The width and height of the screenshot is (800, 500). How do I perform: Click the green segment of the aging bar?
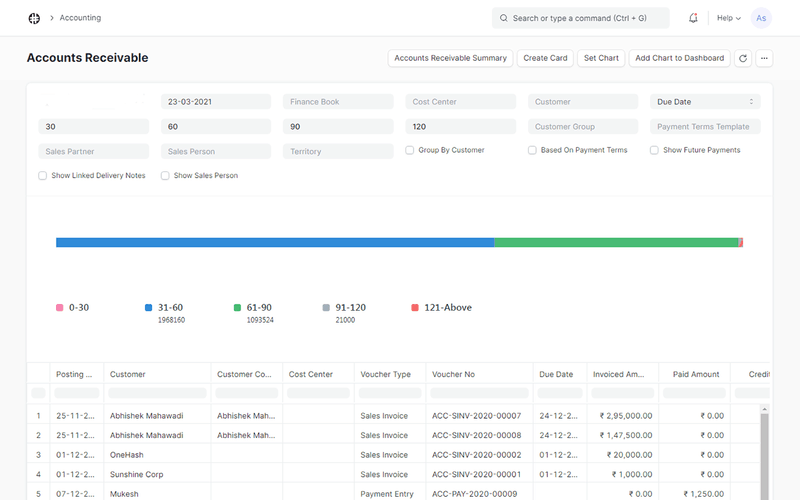click(x=615, y=243)
